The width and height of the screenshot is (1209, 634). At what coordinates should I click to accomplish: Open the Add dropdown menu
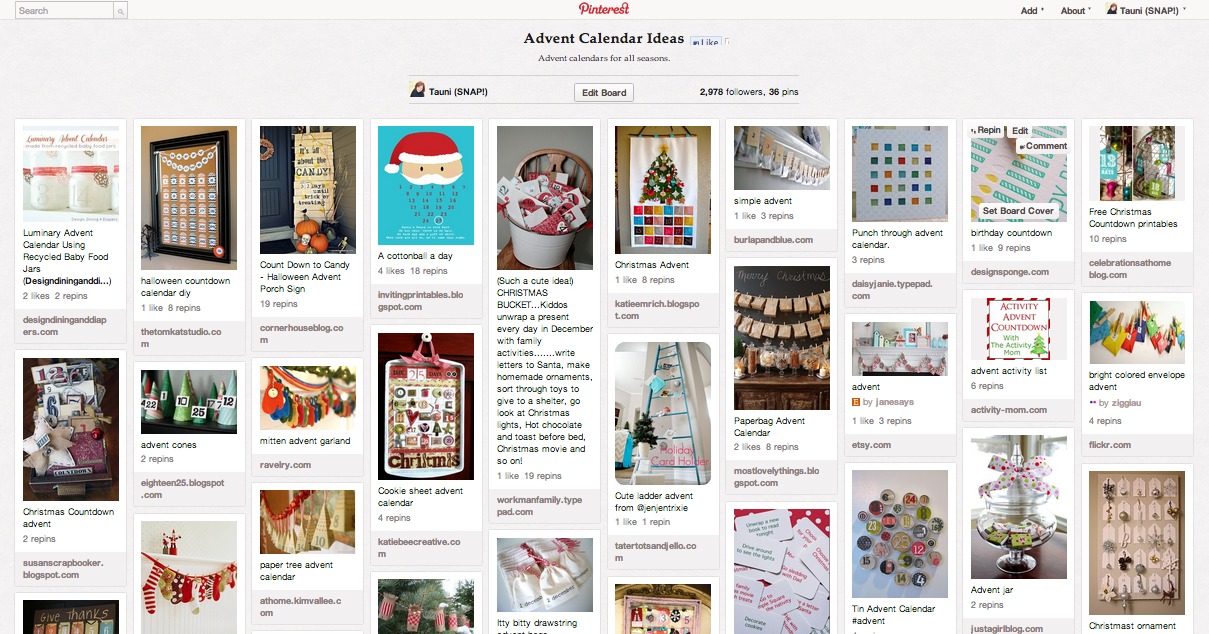coord(1032,10)
